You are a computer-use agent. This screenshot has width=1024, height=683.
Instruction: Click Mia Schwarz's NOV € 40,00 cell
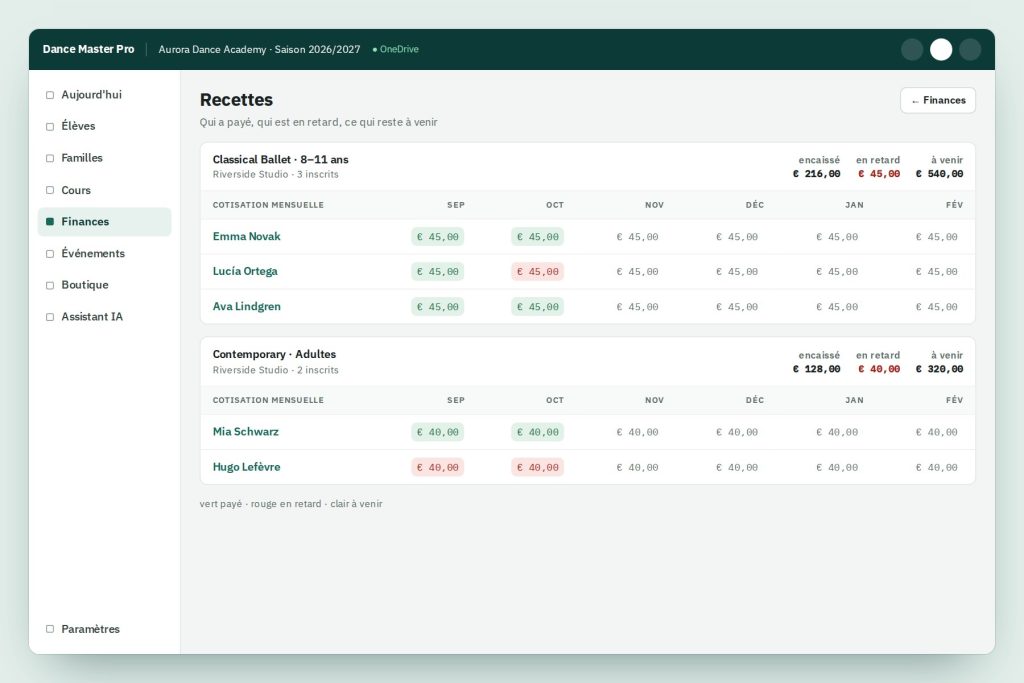click(x=637, y=432)
